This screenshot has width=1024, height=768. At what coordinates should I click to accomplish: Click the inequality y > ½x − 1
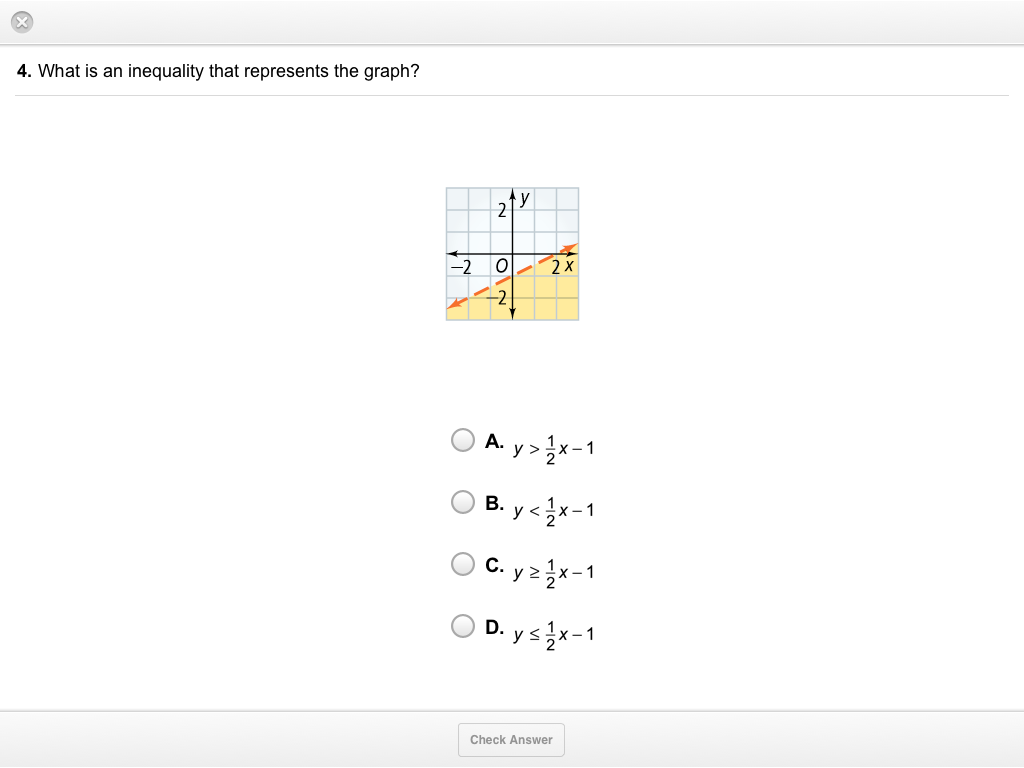click(x=554, y=449)
